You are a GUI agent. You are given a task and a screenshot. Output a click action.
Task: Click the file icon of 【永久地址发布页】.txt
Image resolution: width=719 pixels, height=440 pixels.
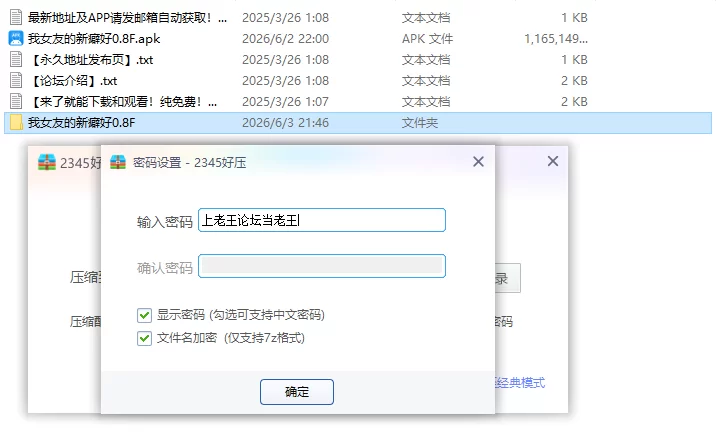16,60
